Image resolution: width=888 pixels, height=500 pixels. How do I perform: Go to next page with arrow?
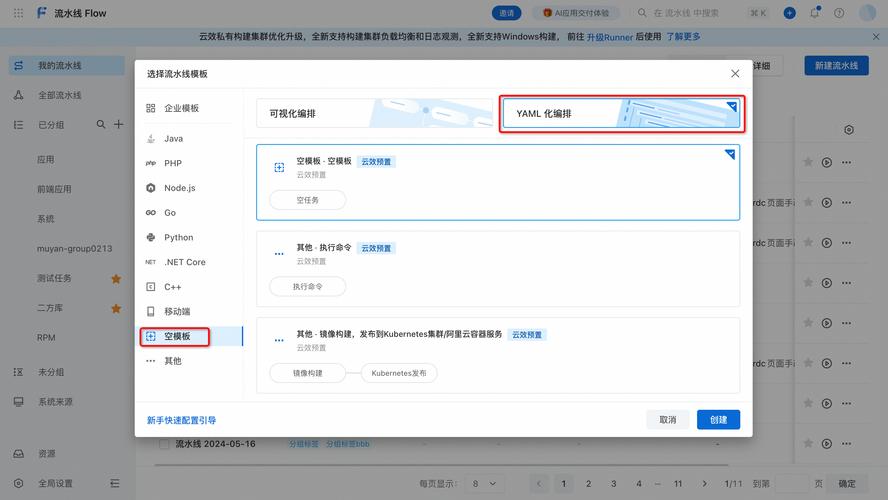tap(704, 484)
